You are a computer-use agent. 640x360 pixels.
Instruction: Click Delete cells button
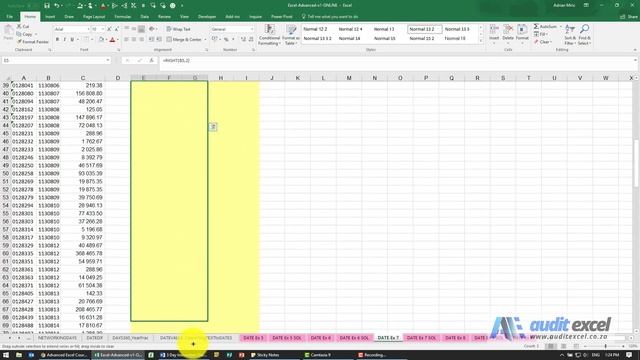508,33
